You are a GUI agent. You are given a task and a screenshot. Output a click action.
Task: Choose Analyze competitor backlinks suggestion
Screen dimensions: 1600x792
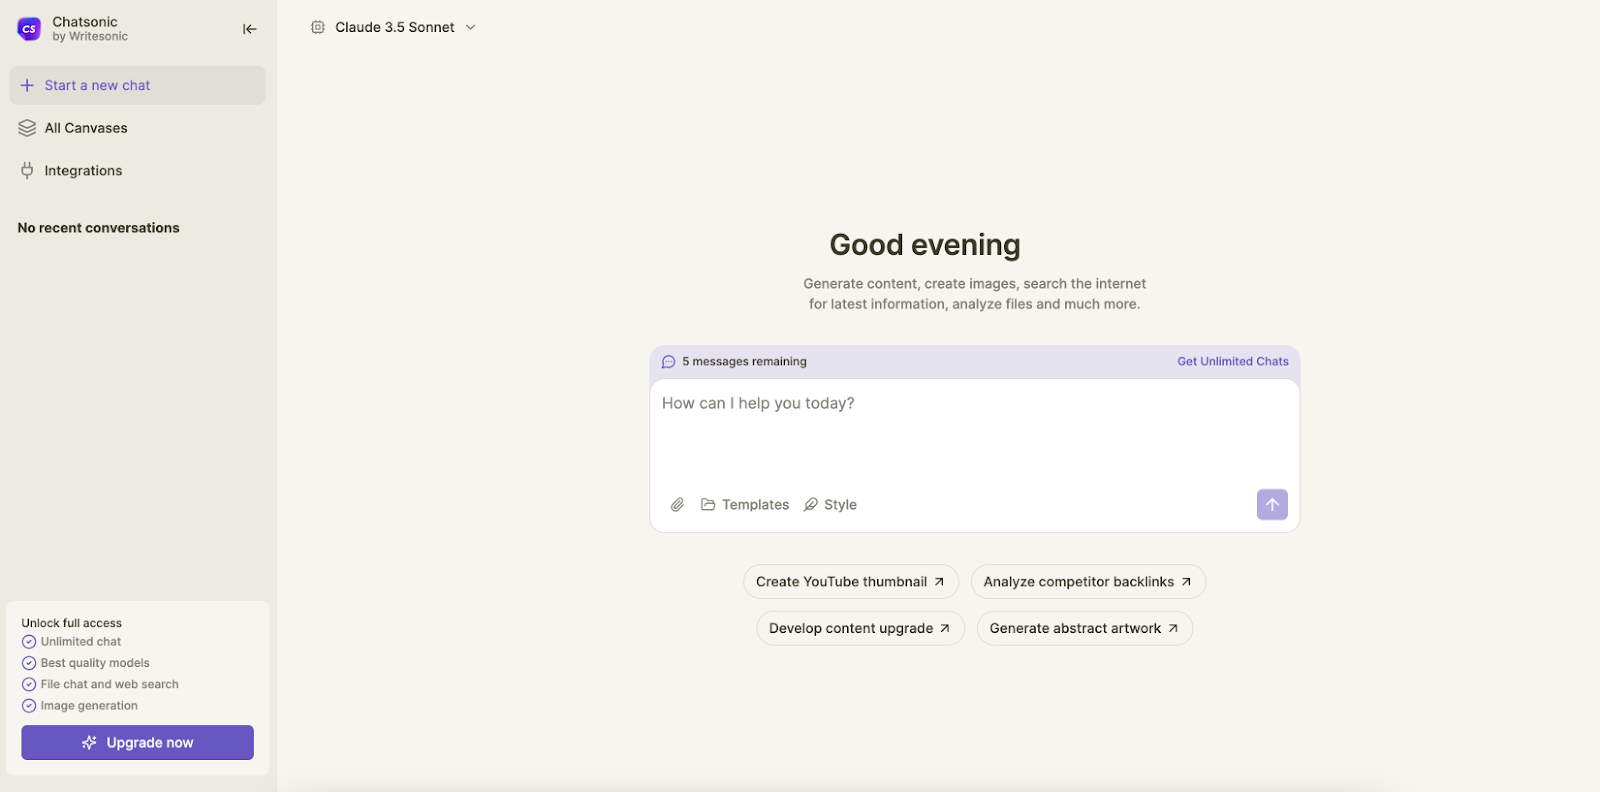1087,582
